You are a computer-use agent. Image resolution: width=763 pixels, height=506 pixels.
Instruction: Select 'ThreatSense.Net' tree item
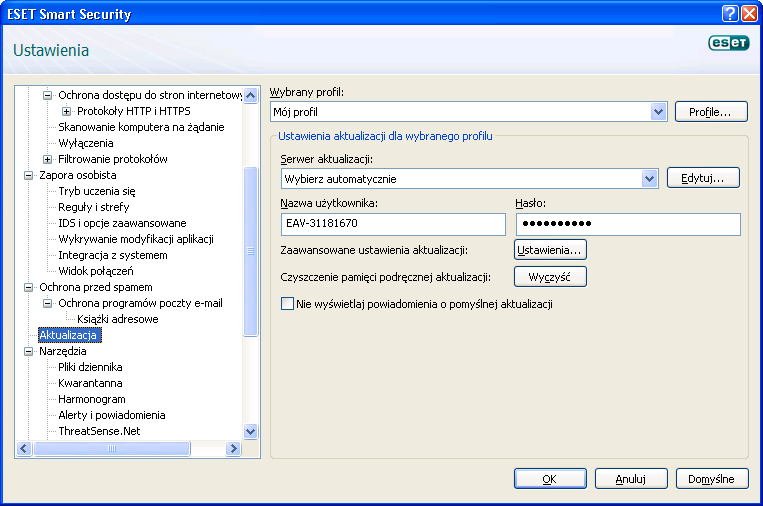(x=99, y=431)
